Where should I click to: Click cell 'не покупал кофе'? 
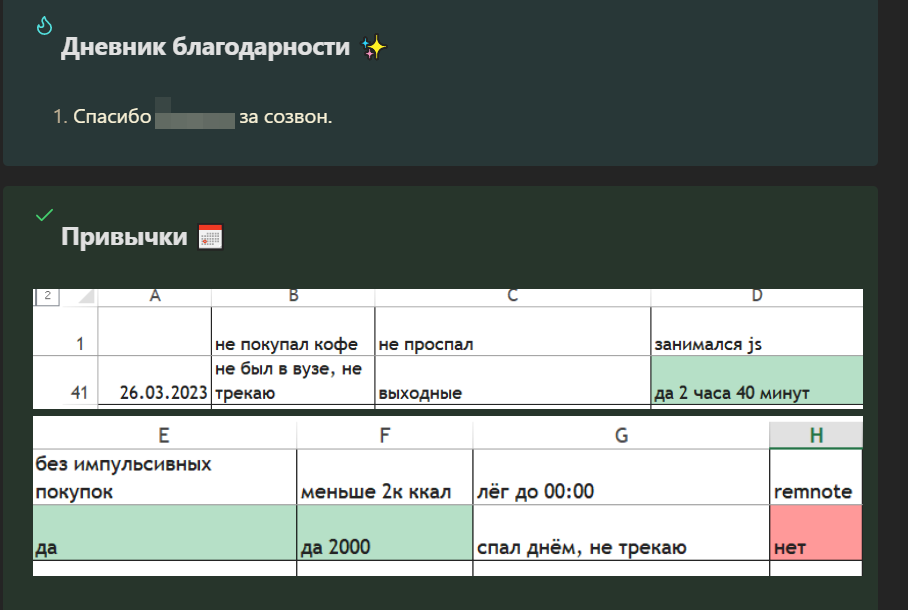tap(293, 331)
